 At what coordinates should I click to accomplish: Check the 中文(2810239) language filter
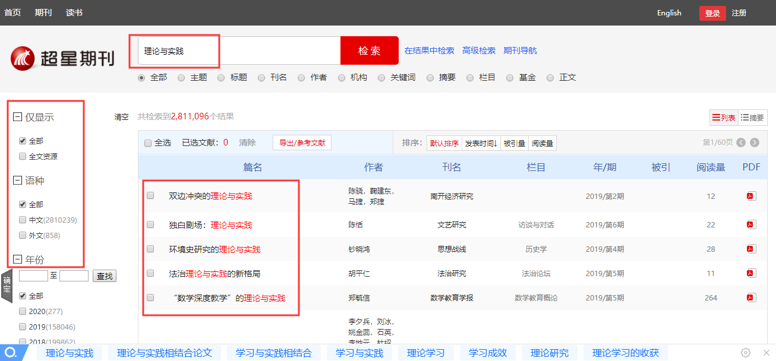click(22, 219)
